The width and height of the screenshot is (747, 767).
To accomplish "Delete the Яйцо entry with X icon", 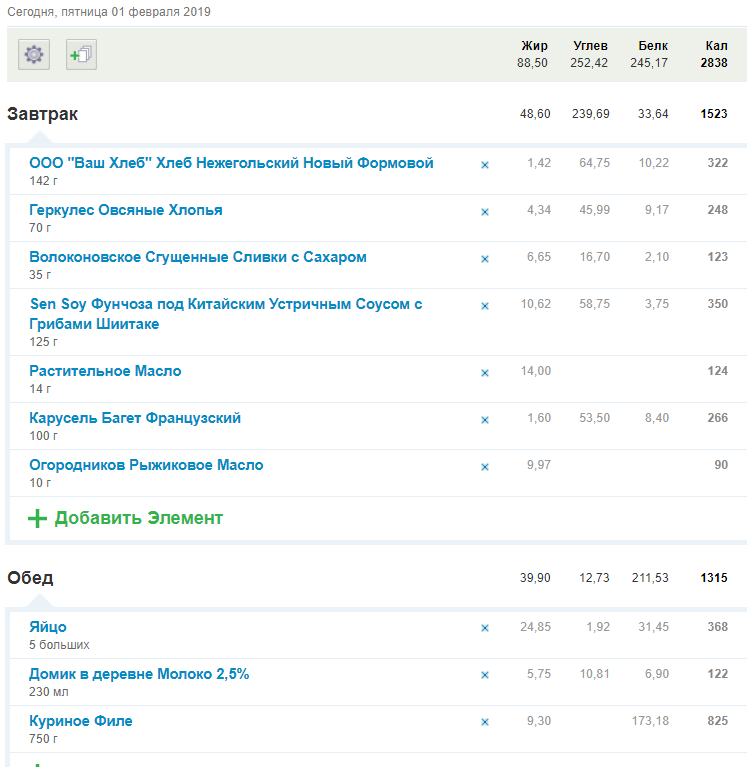I will pos(485,629).
